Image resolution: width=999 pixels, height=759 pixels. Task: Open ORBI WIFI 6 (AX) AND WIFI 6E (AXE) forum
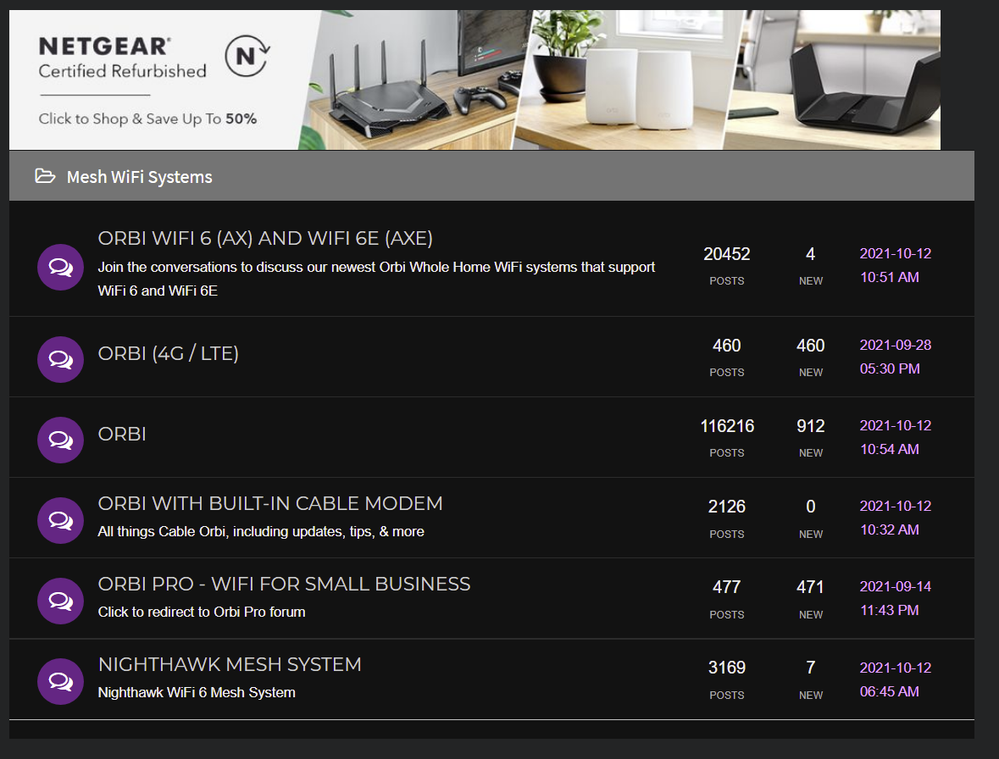click(x=265, y=238)
